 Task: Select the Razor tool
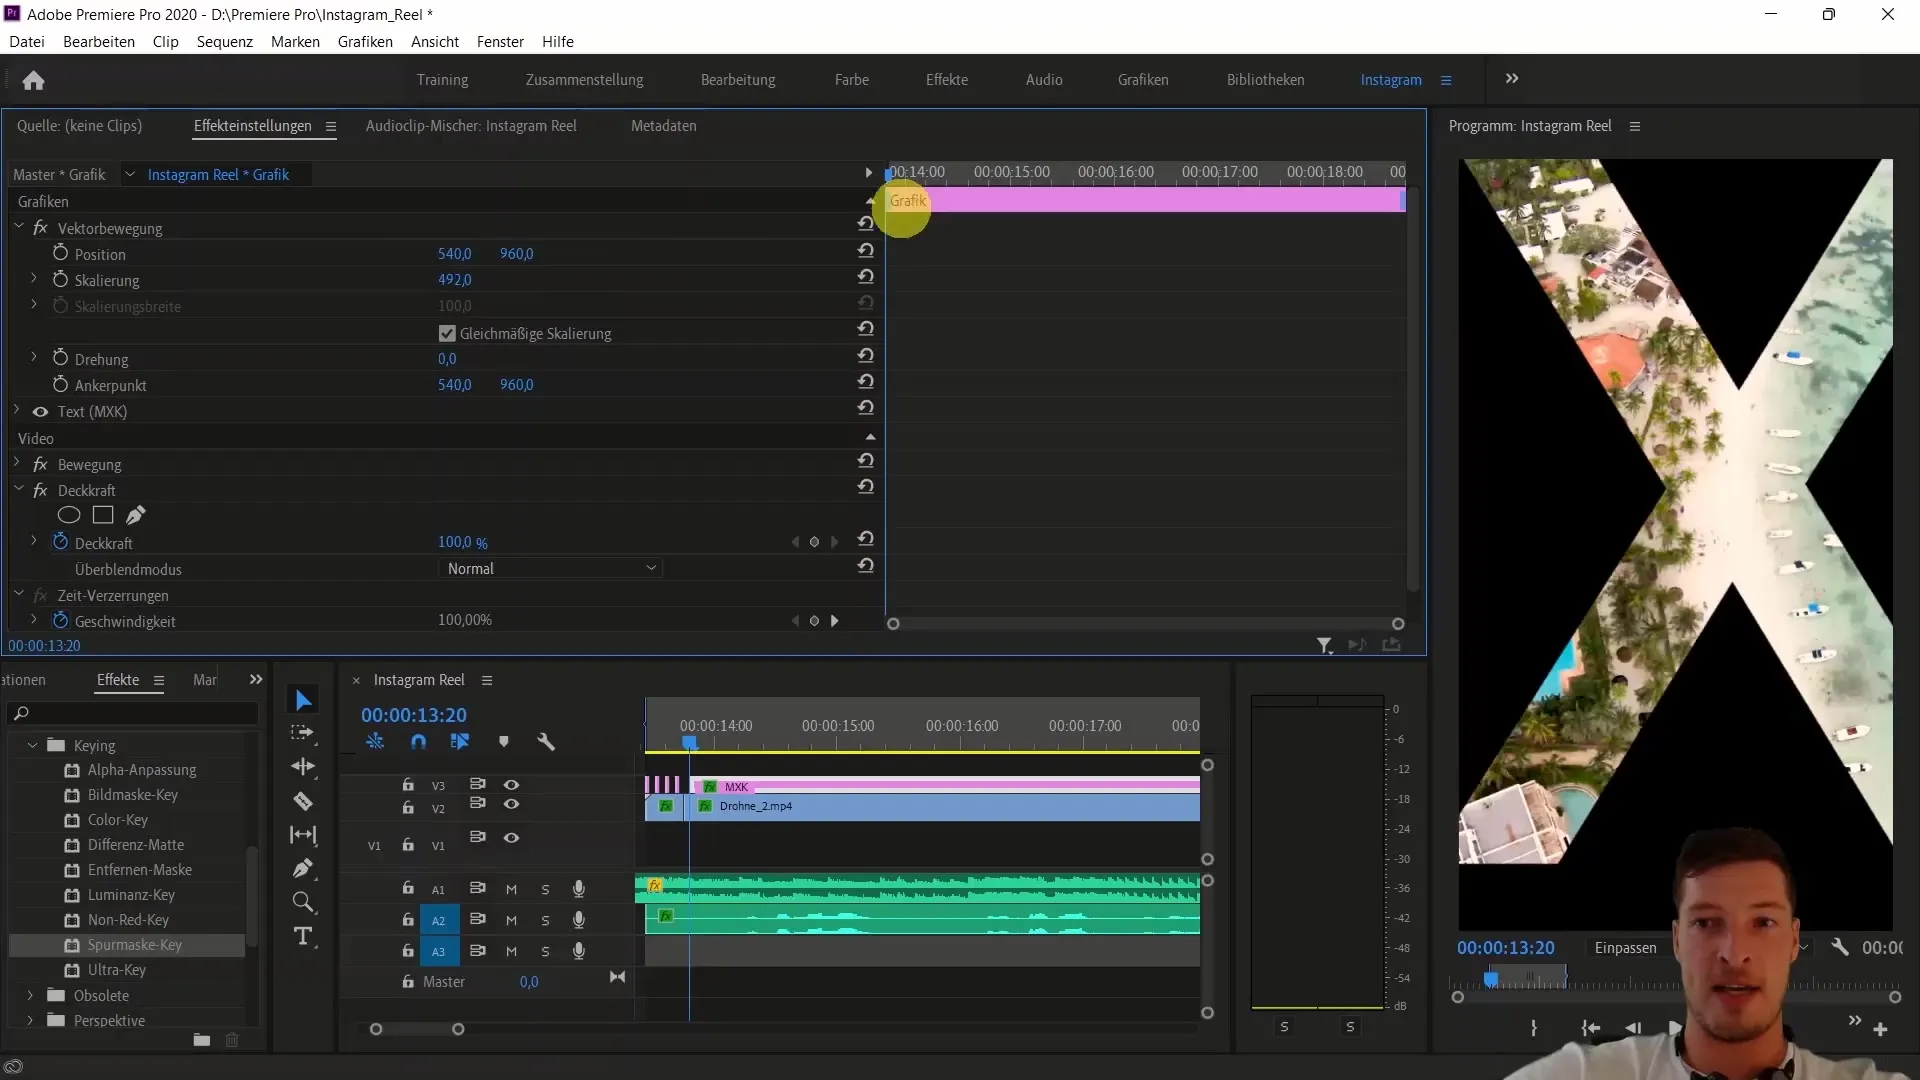pyautogui.click(x=303, y=801)
